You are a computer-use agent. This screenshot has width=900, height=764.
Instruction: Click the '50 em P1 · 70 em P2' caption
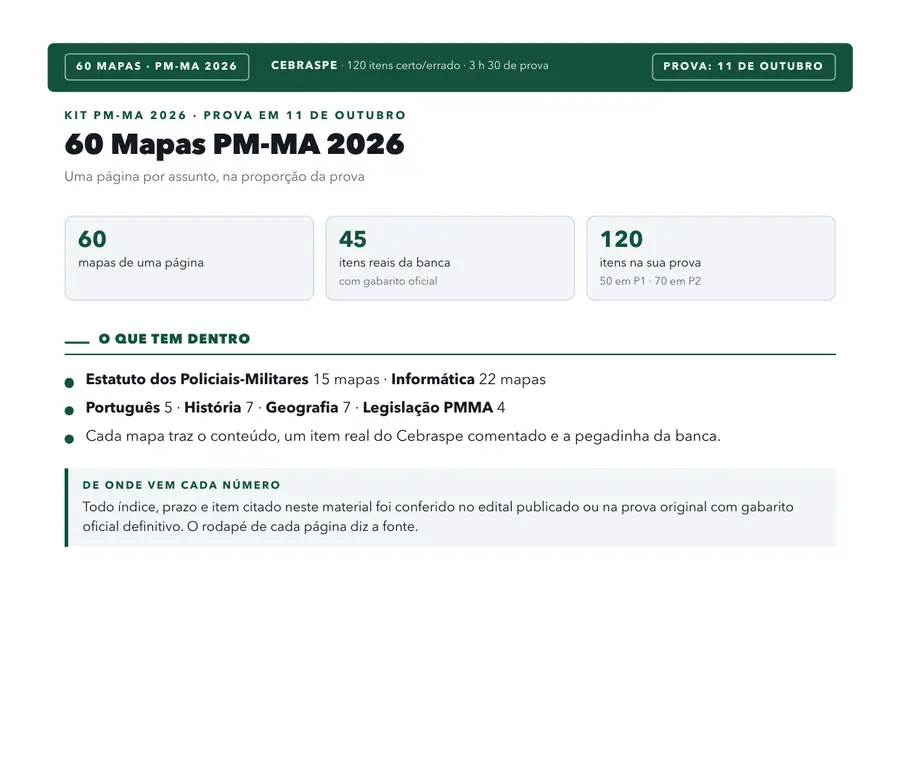[x=650, y=281]
